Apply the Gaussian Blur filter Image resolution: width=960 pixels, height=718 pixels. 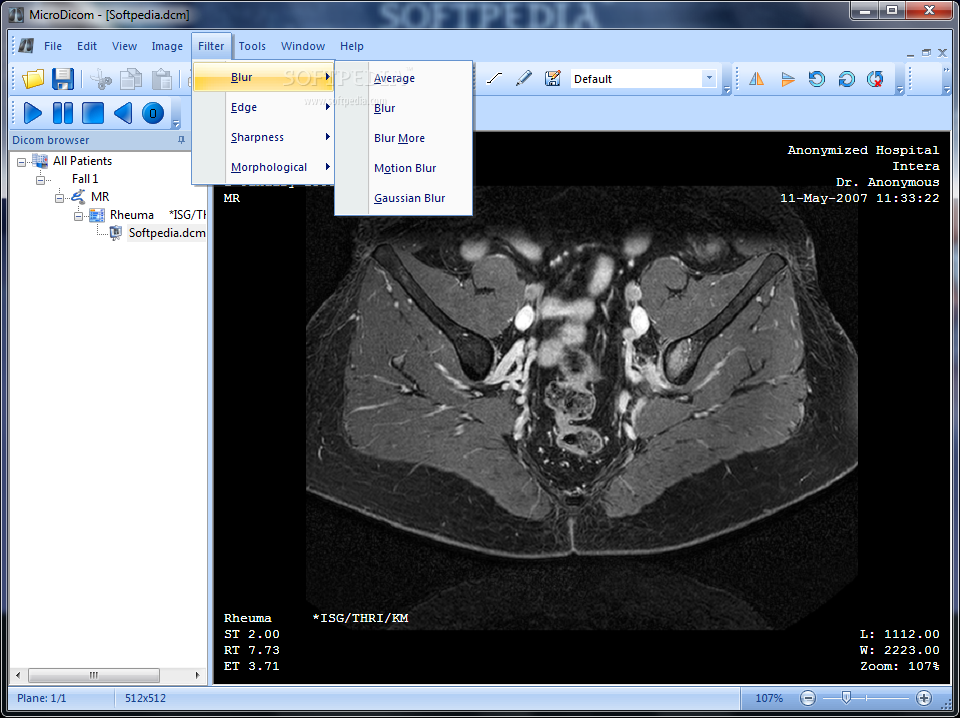(x=403, y=198)
